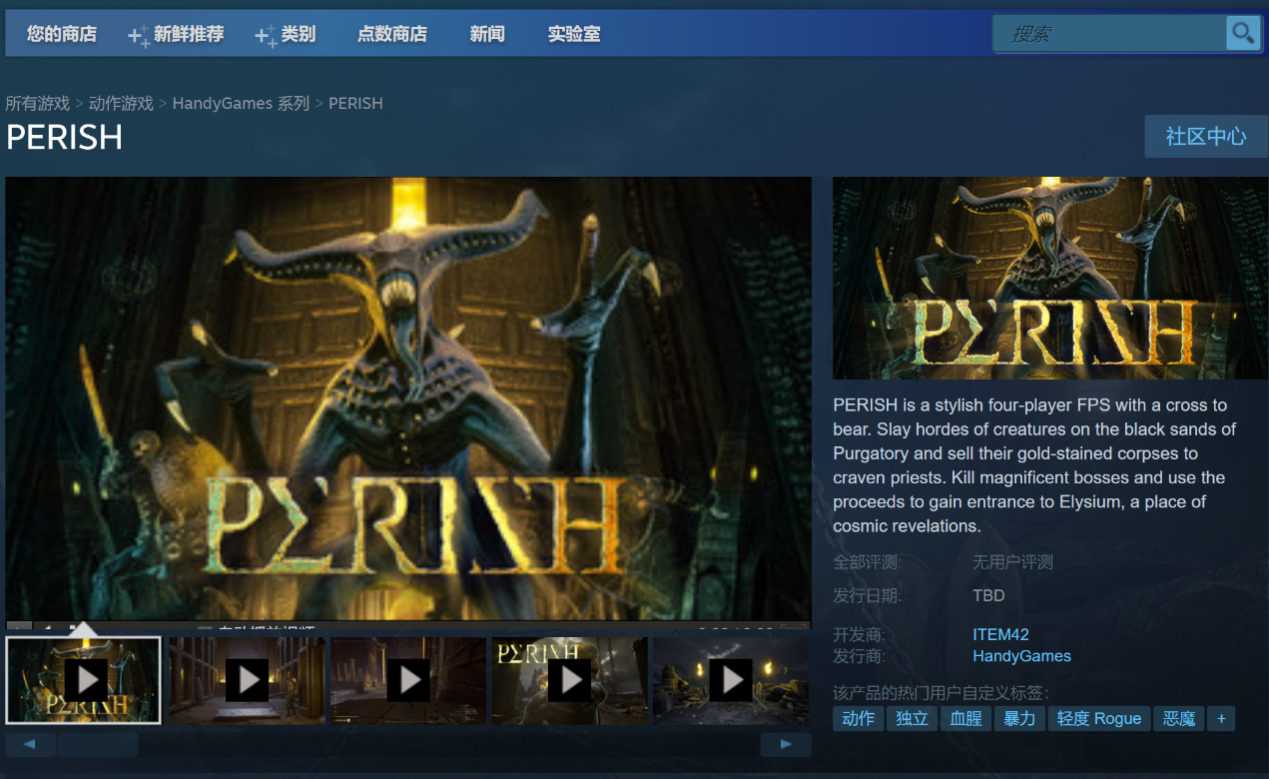Open developer ITEM42 link
Viewport: 1269px width, 779px height.
pos(1000,634)
